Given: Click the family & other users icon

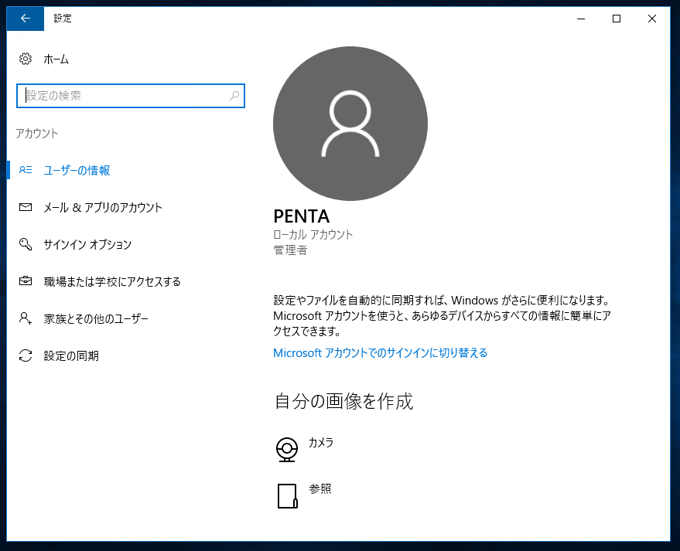Looking at the screenshot, I should point(26,318).
